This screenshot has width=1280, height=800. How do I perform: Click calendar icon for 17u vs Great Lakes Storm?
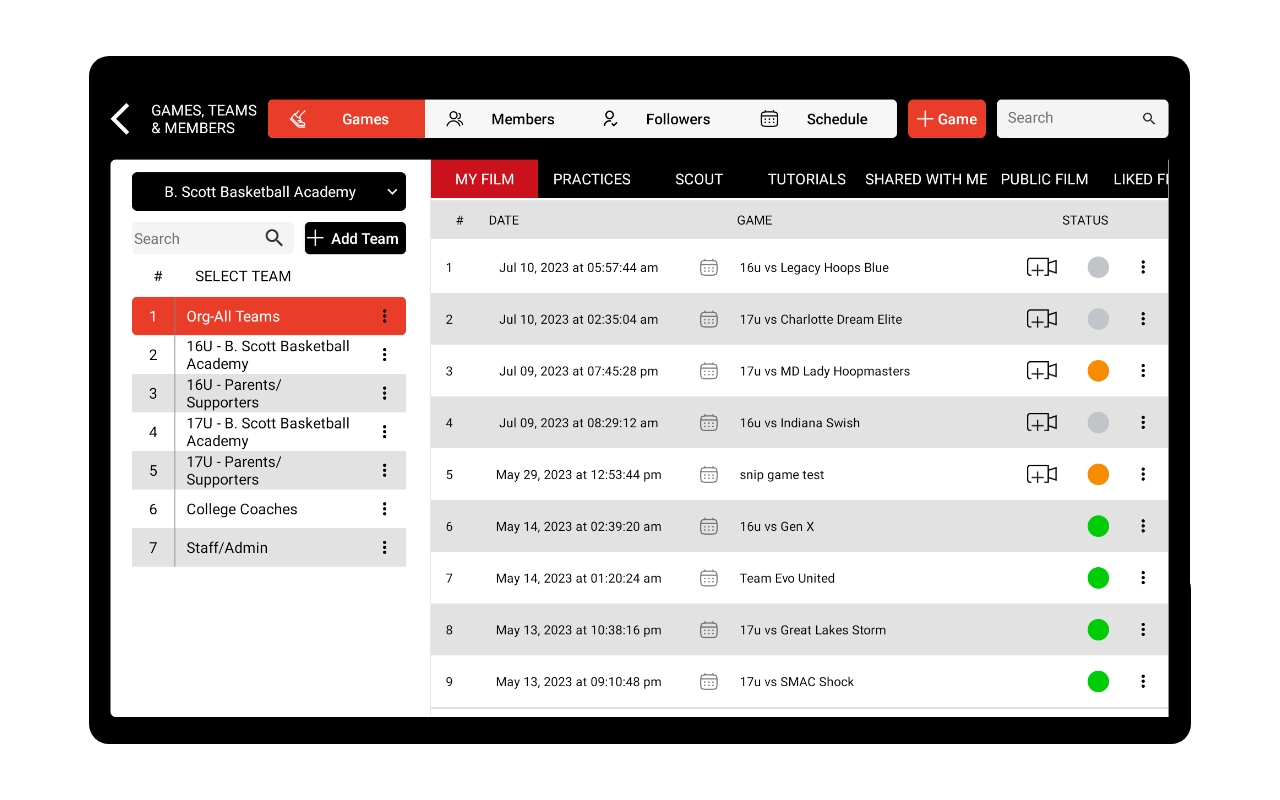[709, 630]
